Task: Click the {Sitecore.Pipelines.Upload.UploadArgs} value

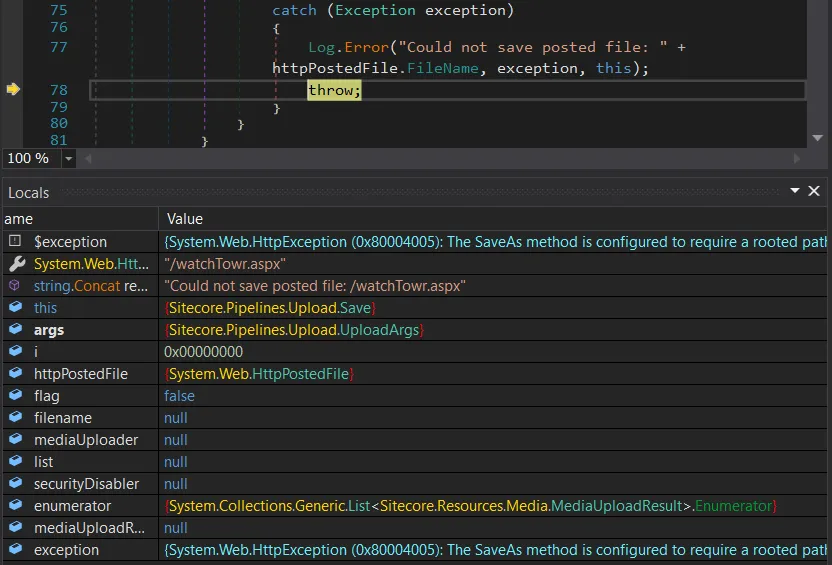Action: [294, 330]
